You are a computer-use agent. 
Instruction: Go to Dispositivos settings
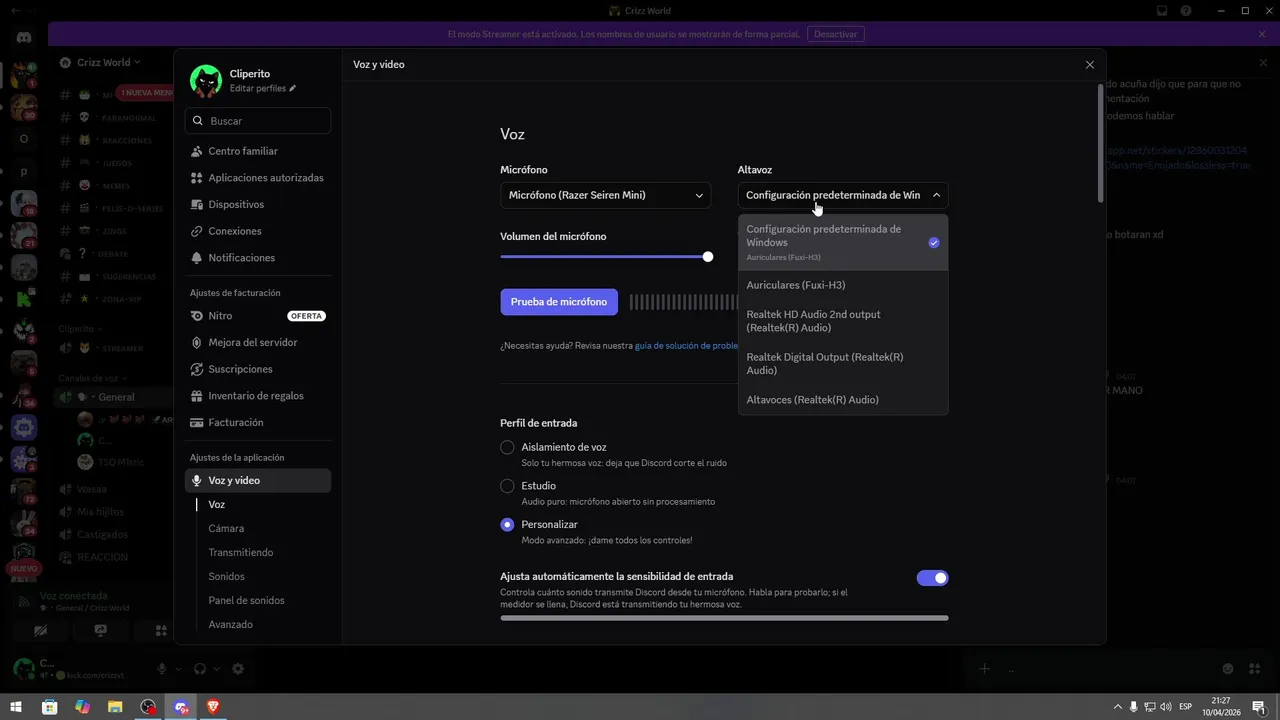258,204
